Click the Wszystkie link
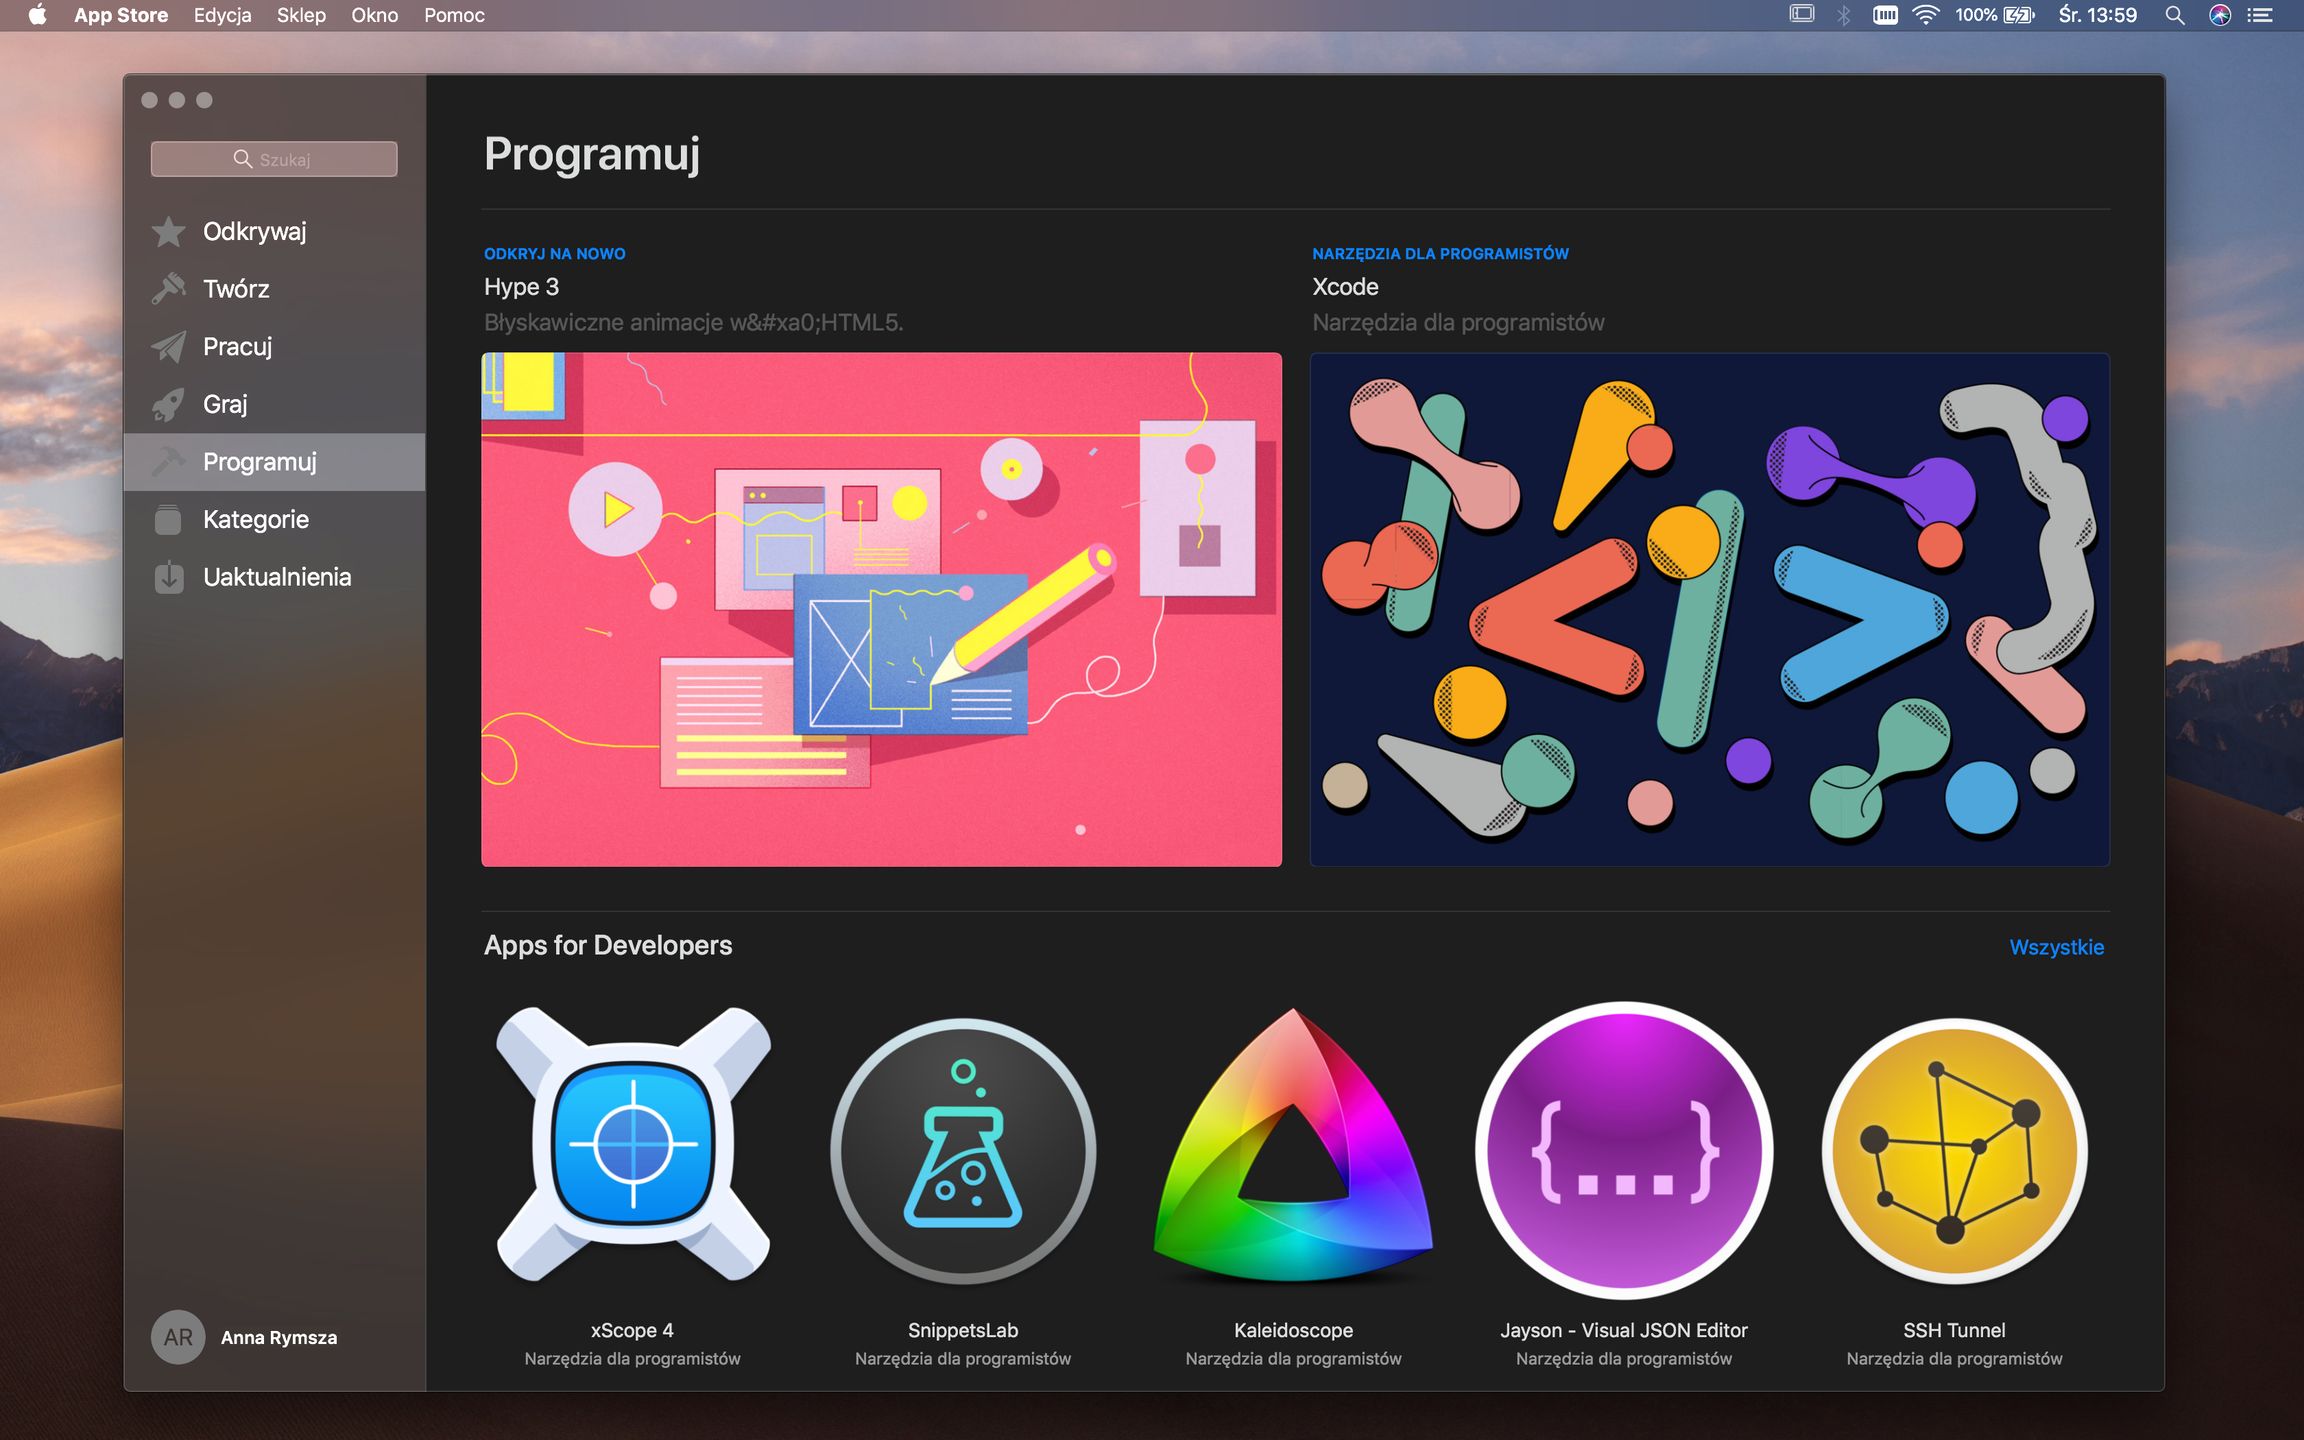This screenshot has width=2304, height=1440. tap(2056, 947)
